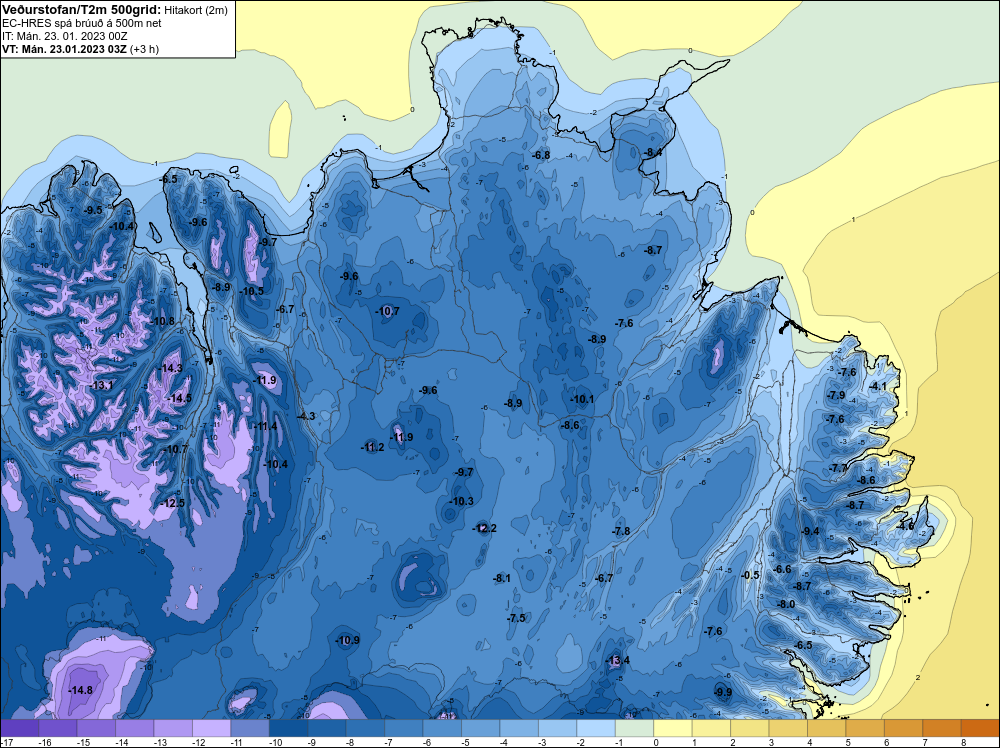Click the -6.8 temperature value on the map

click(541, 155)
